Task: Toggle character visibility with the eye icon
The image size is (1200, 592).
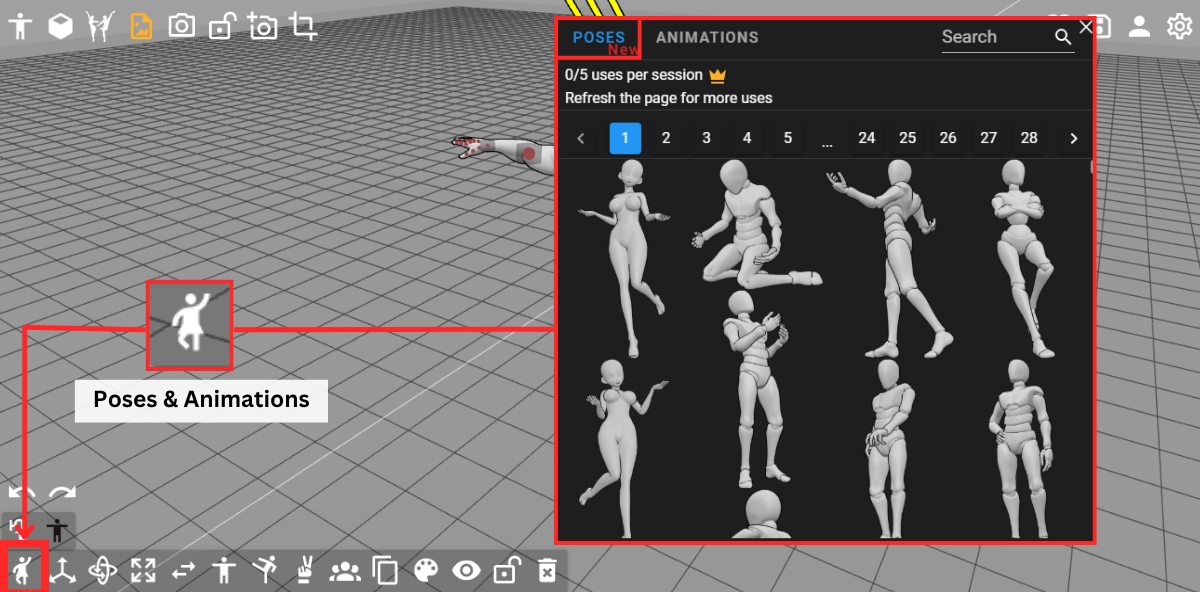Action: click(465, 570)
